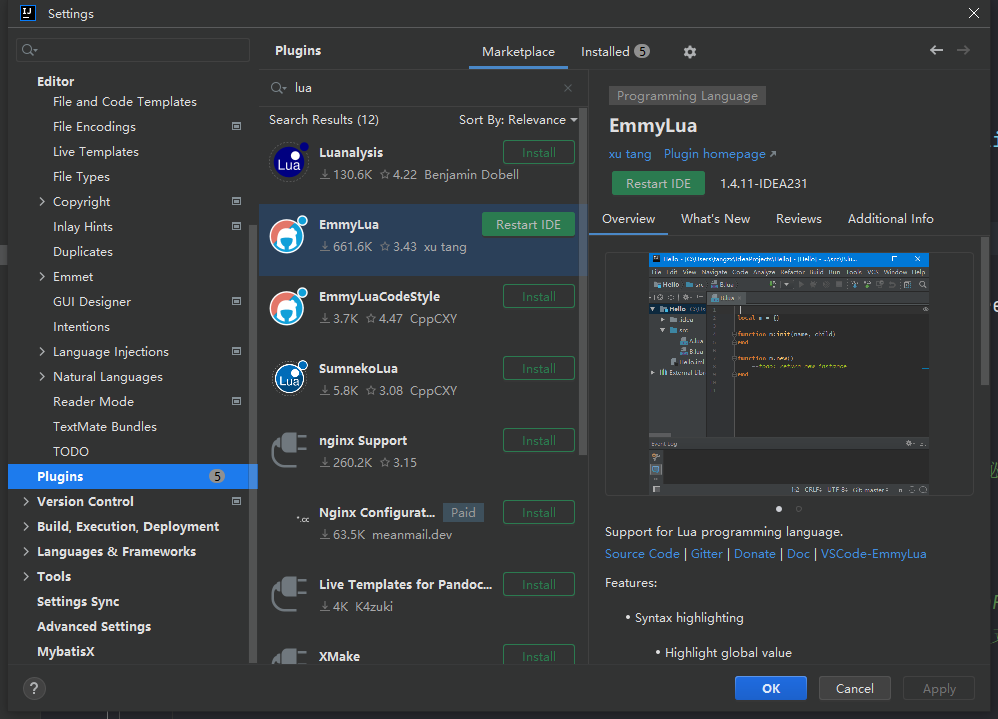
Task: Click the SumnekoLua plugin icon
Action: tap(289, 379)
